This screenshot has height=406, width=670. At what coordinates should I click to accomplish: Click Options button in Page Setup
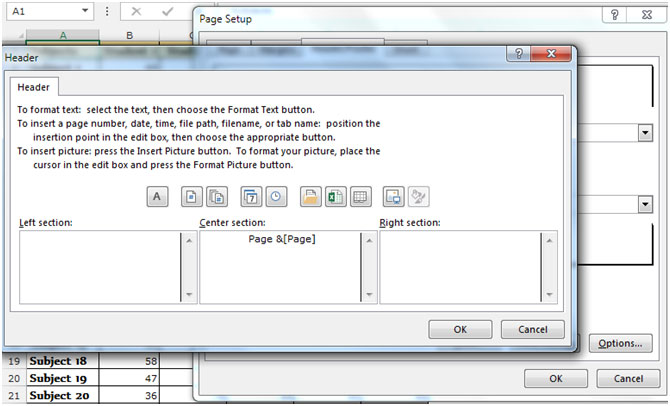[620, 343]
